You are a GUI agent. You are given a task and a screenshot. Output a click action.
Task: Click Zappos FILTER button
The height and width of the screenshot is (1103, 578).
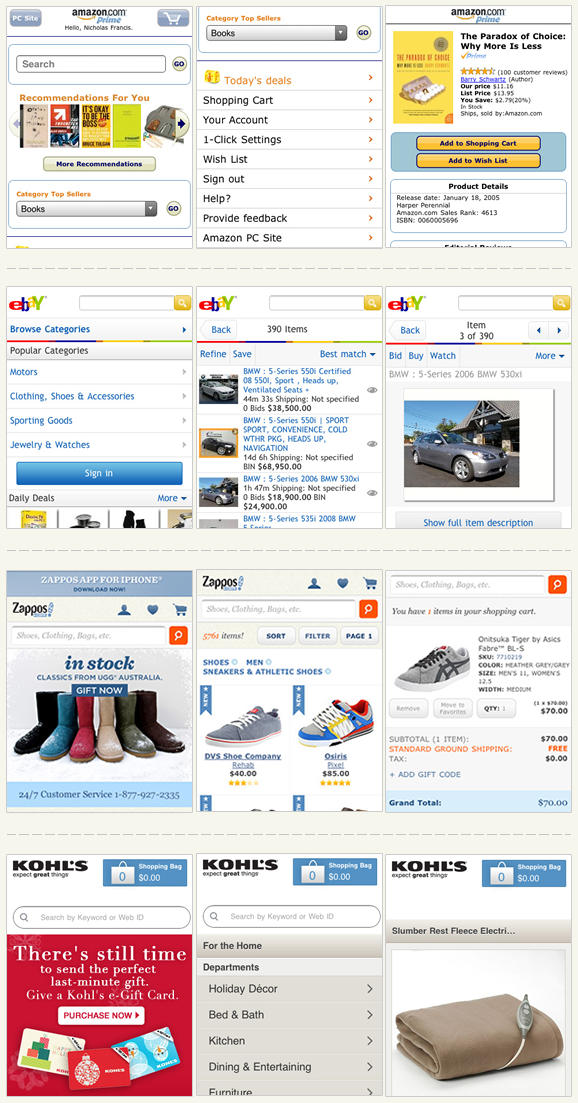(x=318, y=636)
